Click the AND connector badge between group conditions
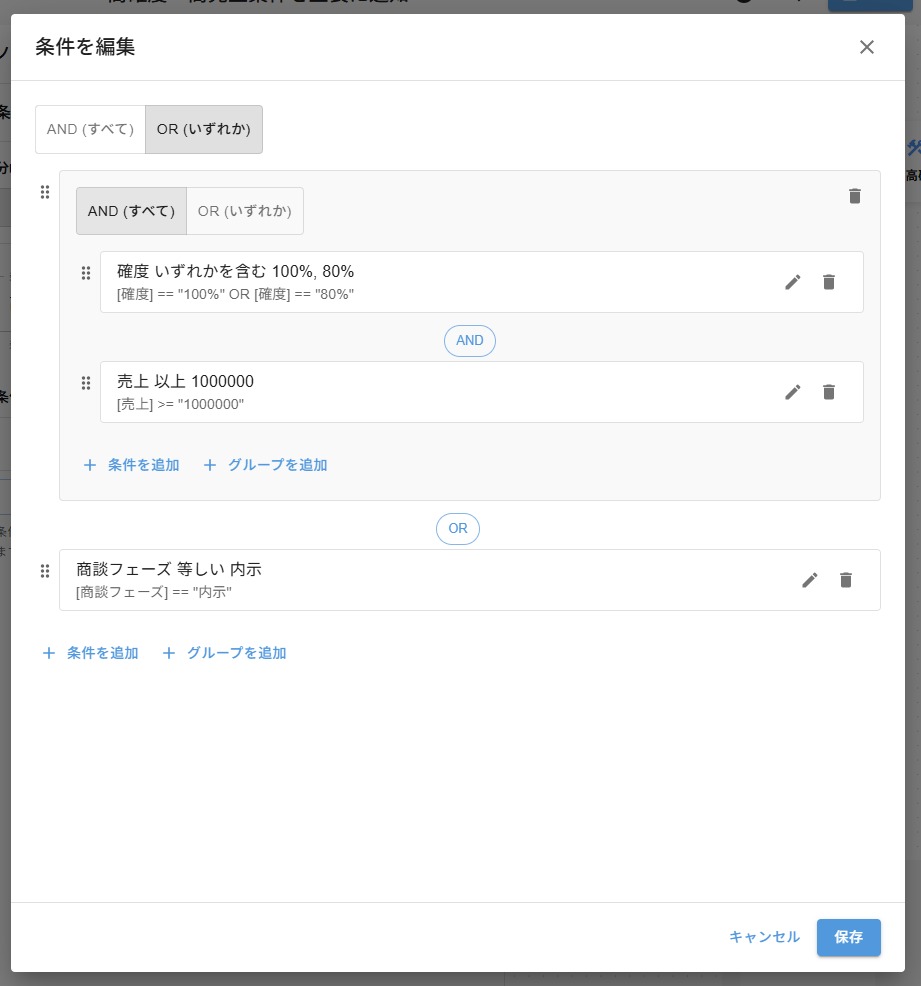The width and height of the screenshot is (921, 986). click(x=469, y=341)
